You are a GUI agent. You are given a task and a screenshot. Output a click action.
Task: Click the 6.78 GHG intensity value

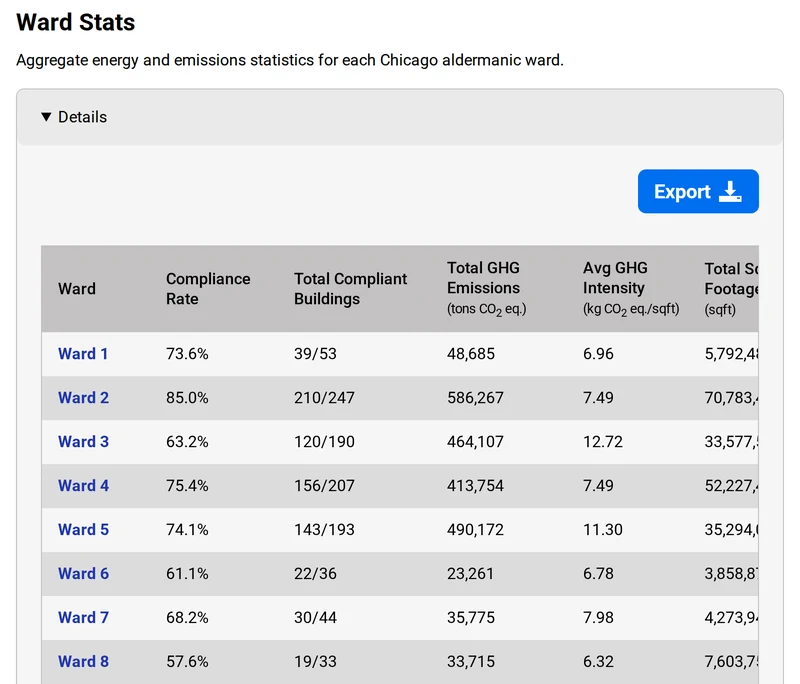tap(598, 573)
